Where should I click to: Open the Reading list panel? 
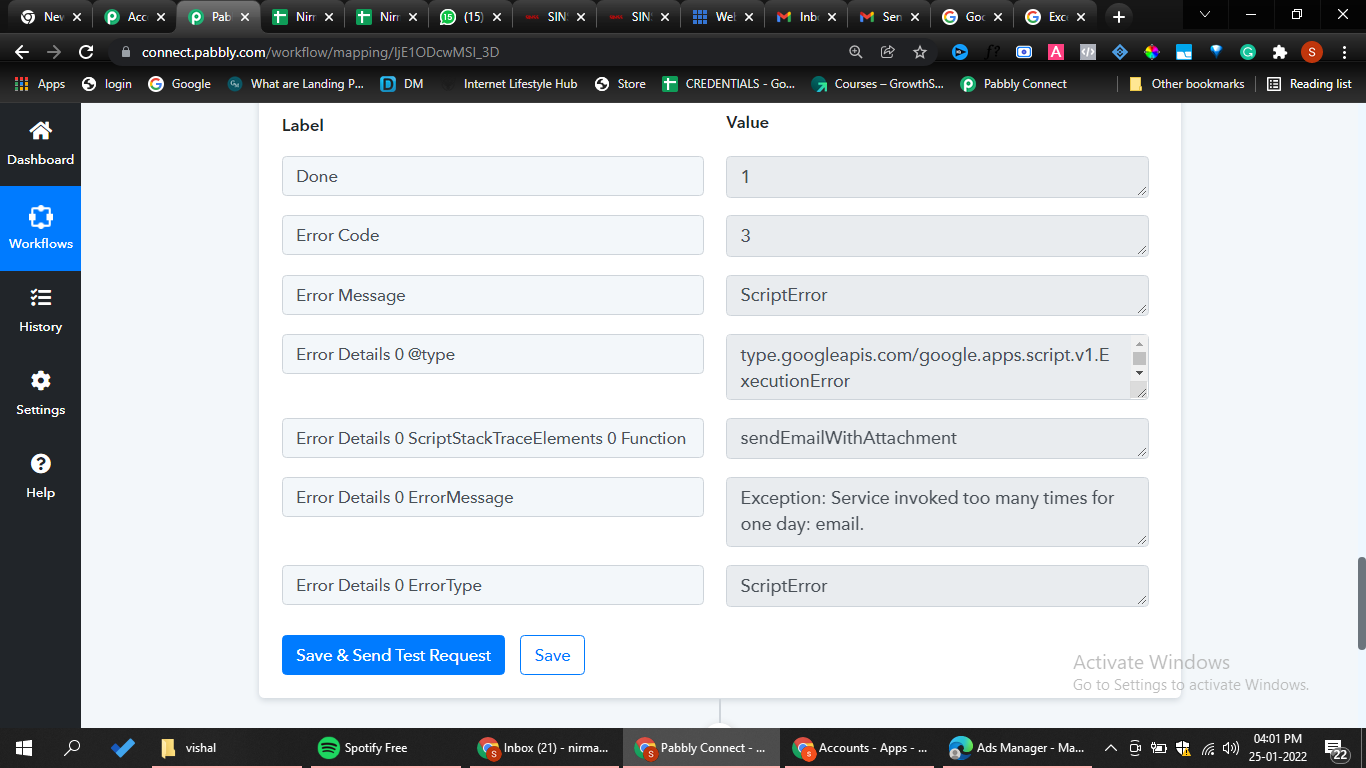(x=1309, y=84)
